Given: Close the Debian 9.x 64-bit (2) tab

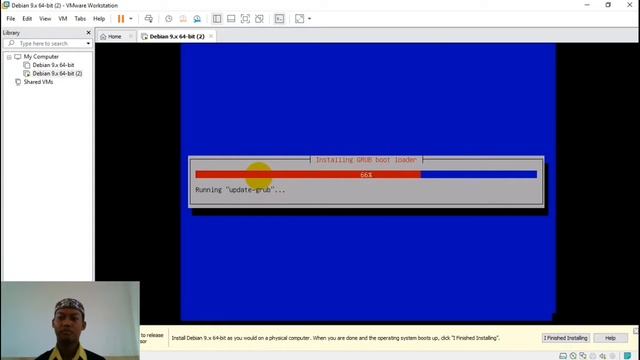Looking at the screenshot, I should (x=211, y=36).
